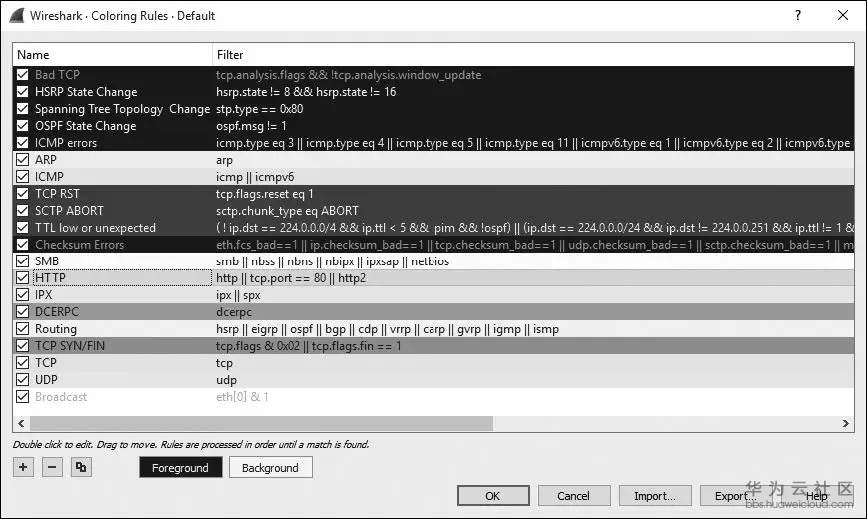Click the 'udp' filter text

click(x=226, y=380)
